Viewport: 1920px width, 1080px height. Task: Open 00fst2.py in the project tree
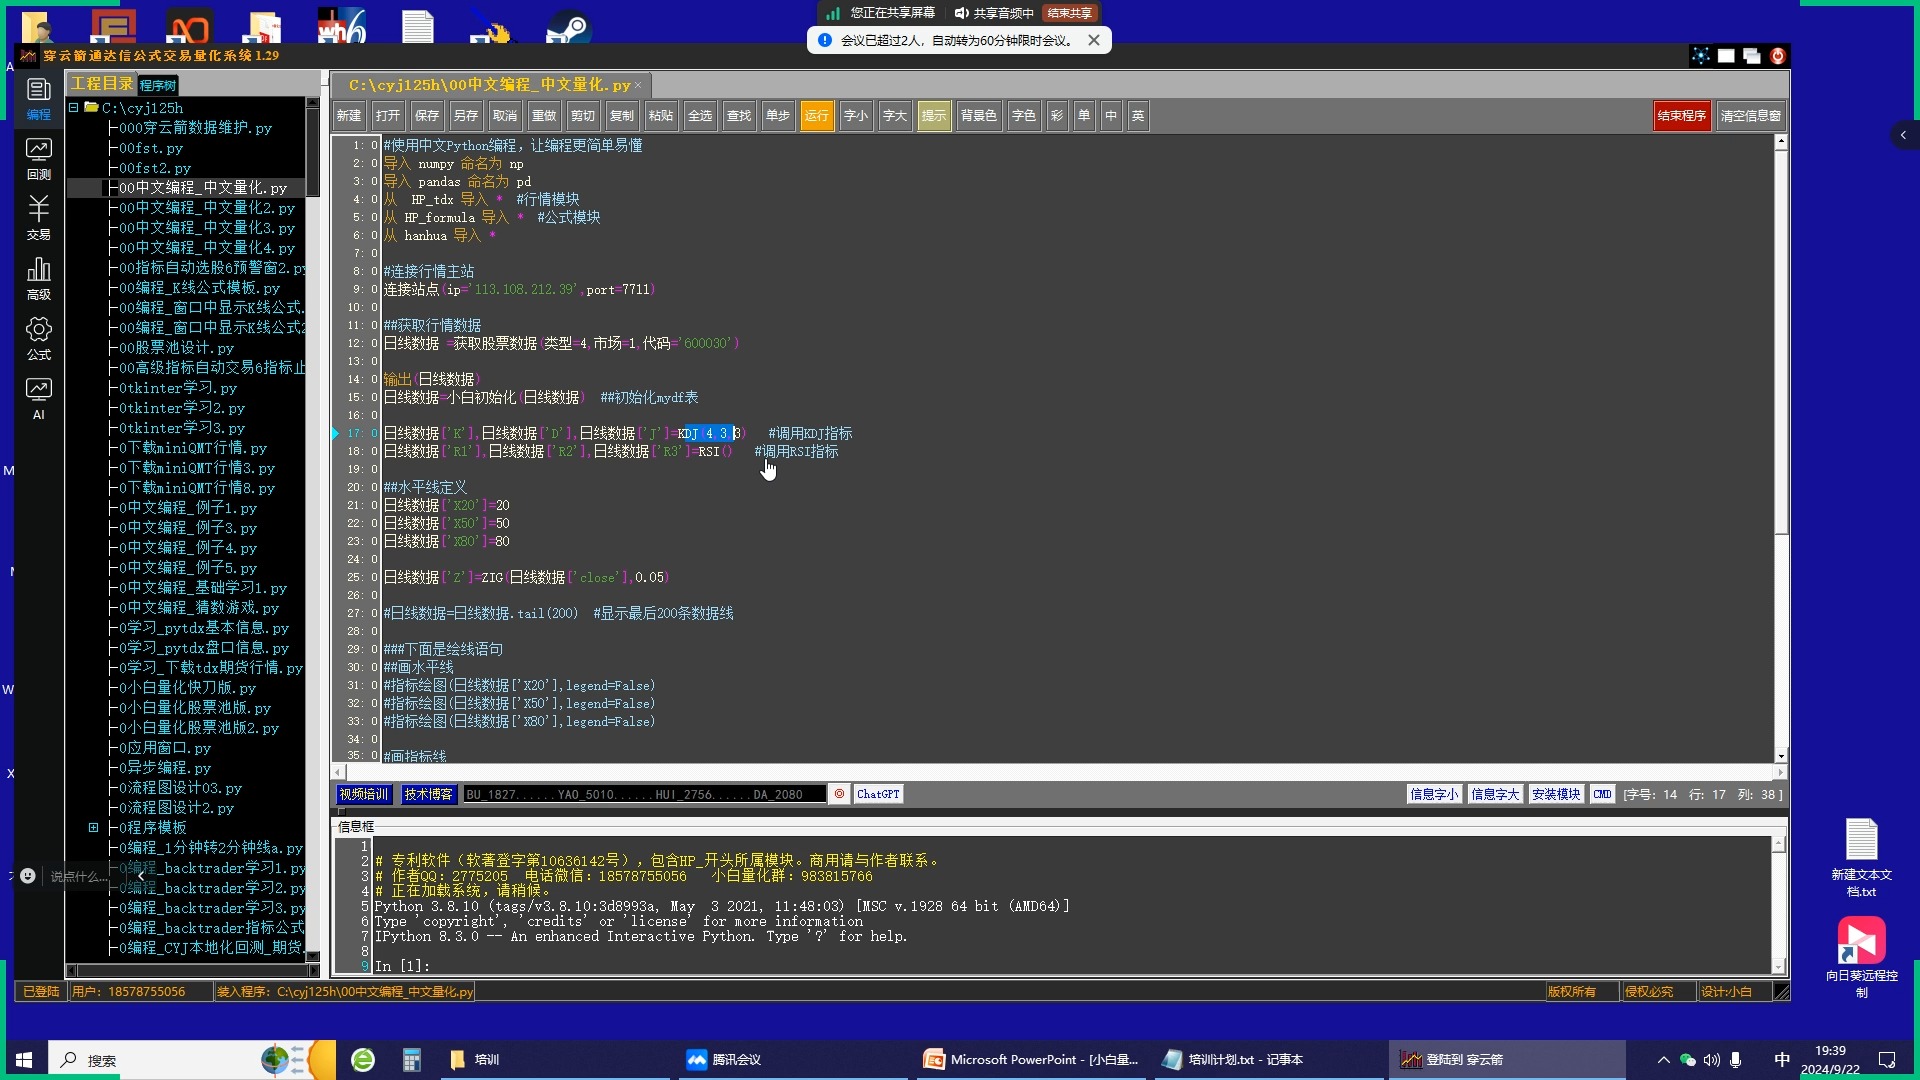click(155, 168)
